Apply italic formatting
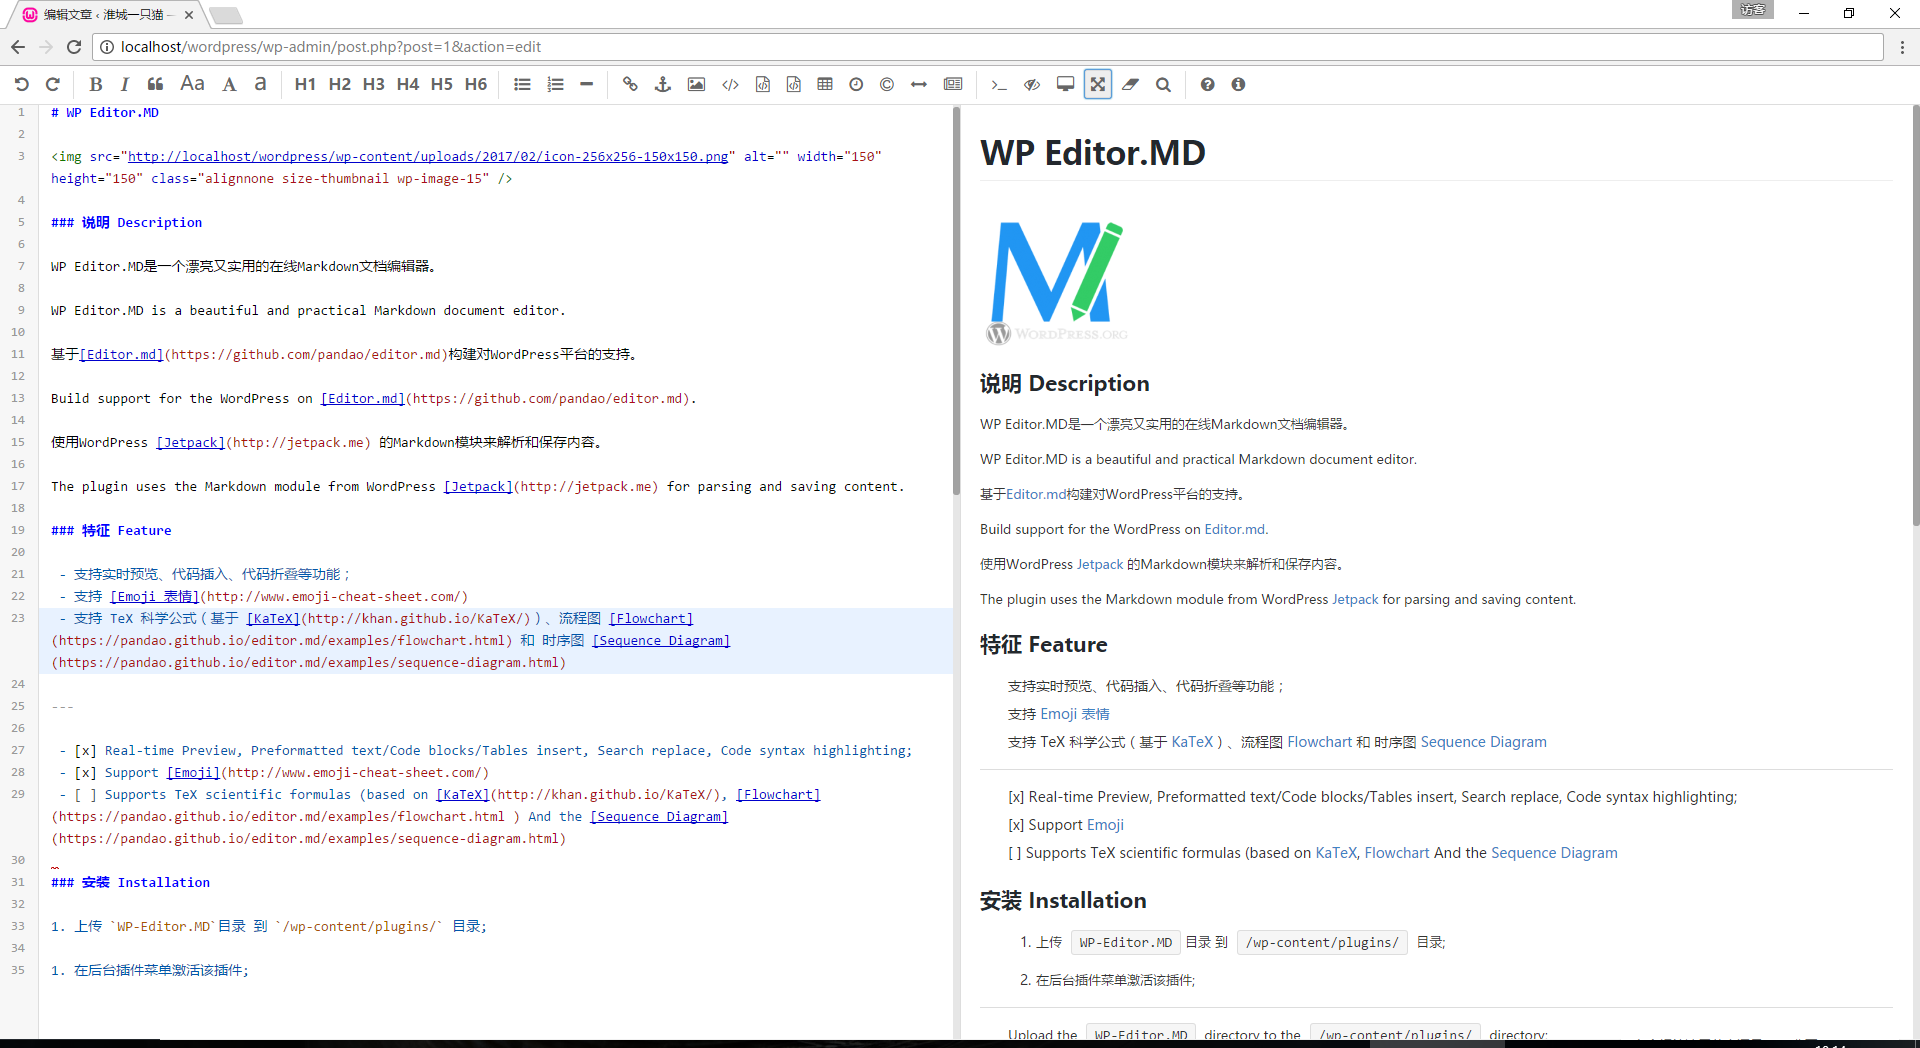Viewport: 1920px width, 1048px height. (125, 85)
